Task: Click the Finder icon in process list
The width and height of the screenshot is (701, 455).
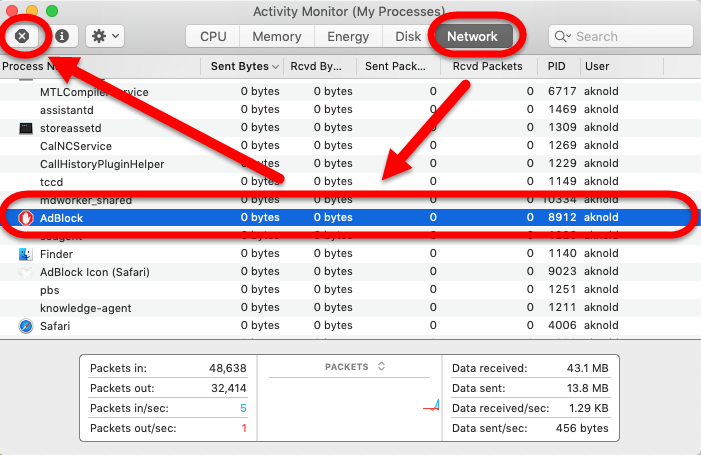Action: coord(26,254)
